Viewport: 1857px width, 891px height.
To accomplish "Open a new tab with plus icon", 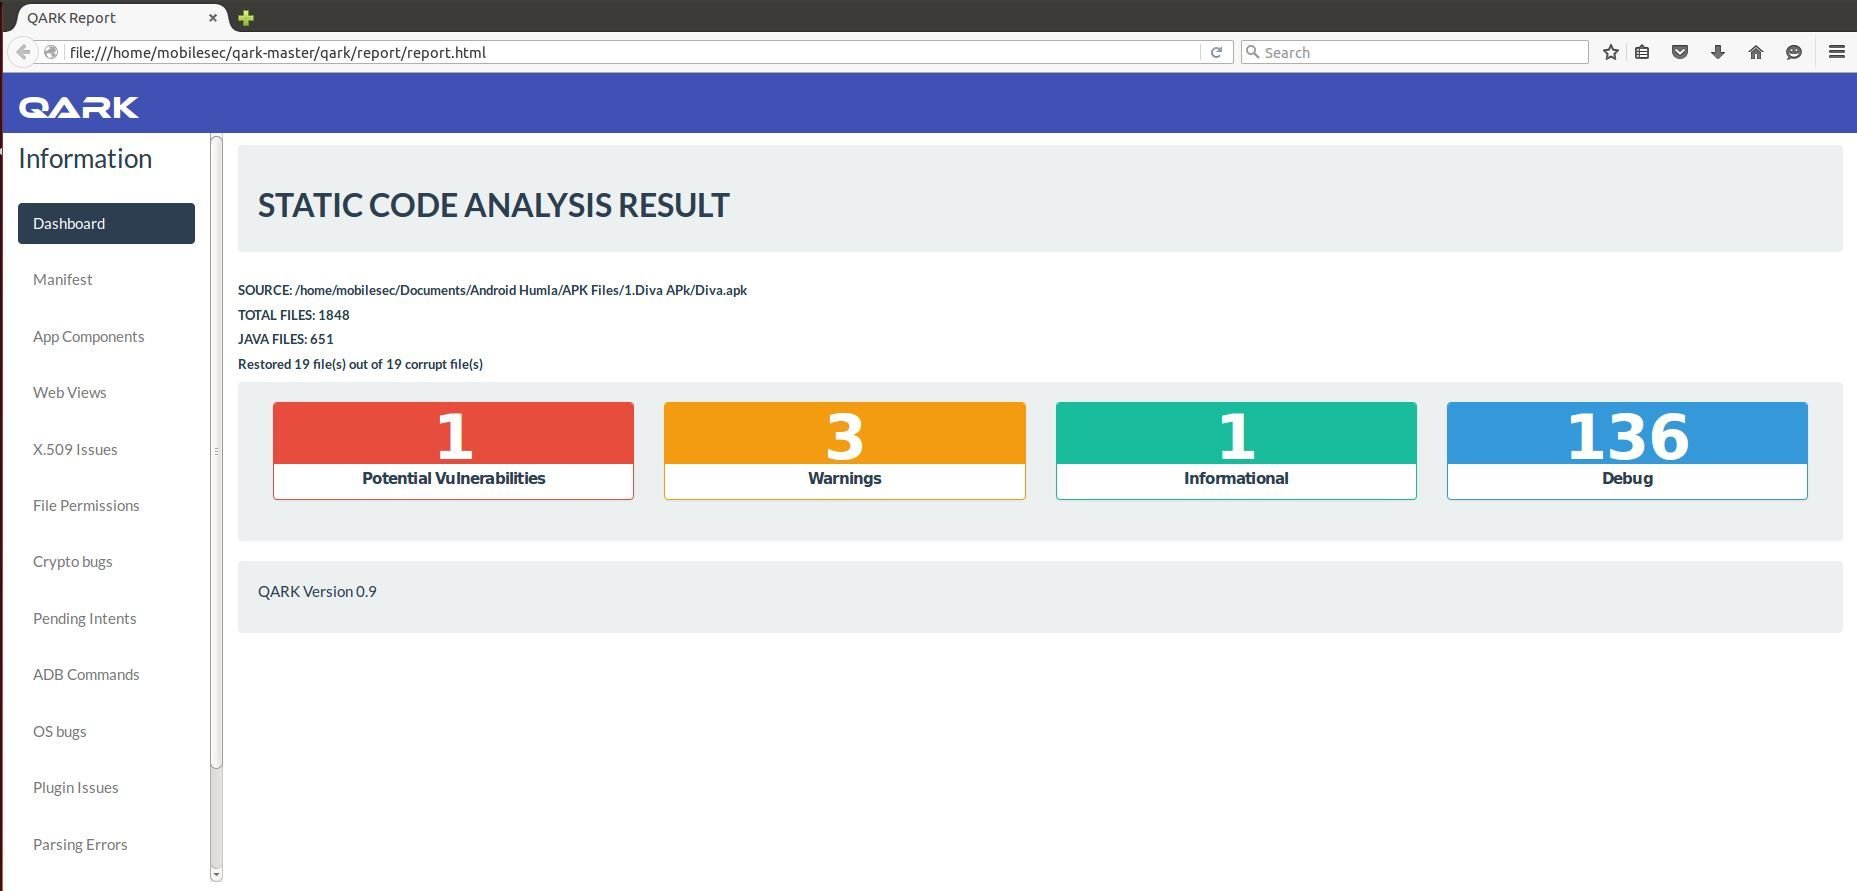I will 246,17.
